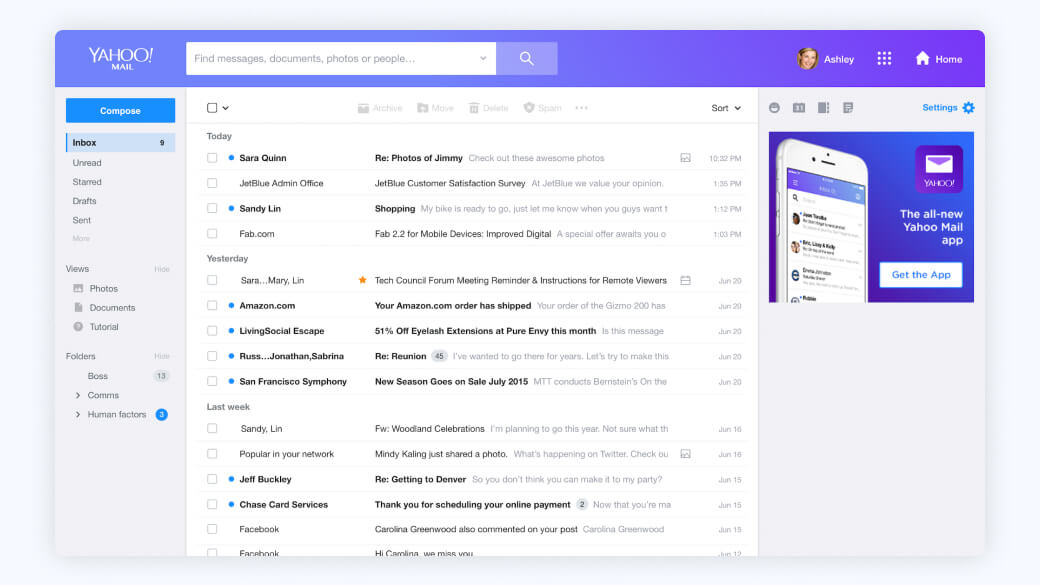Open the Settings gear icon

[968, 107]
